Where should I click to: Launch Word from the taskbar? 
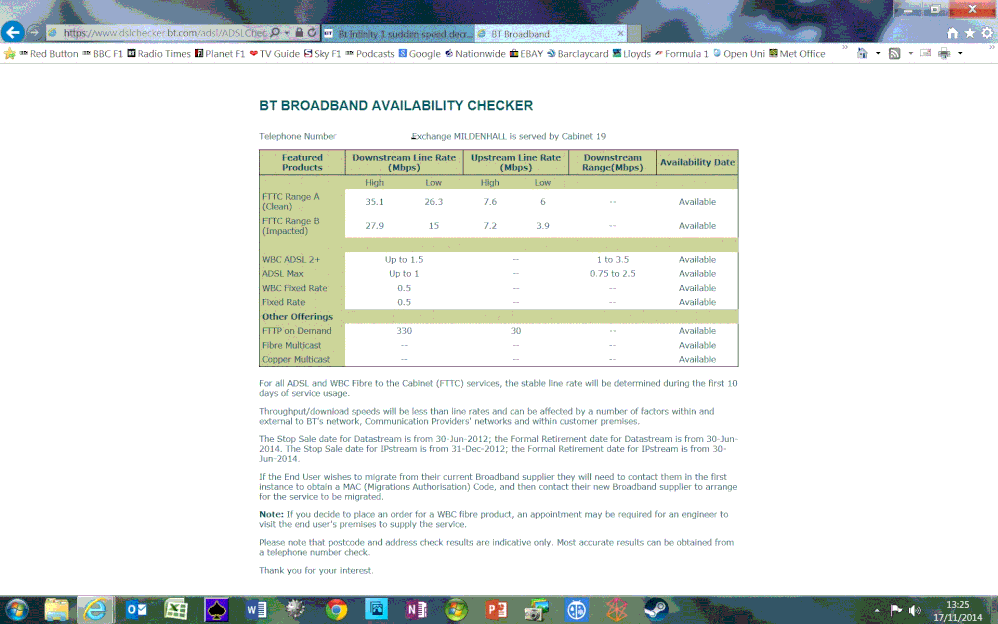pos(256,610)
